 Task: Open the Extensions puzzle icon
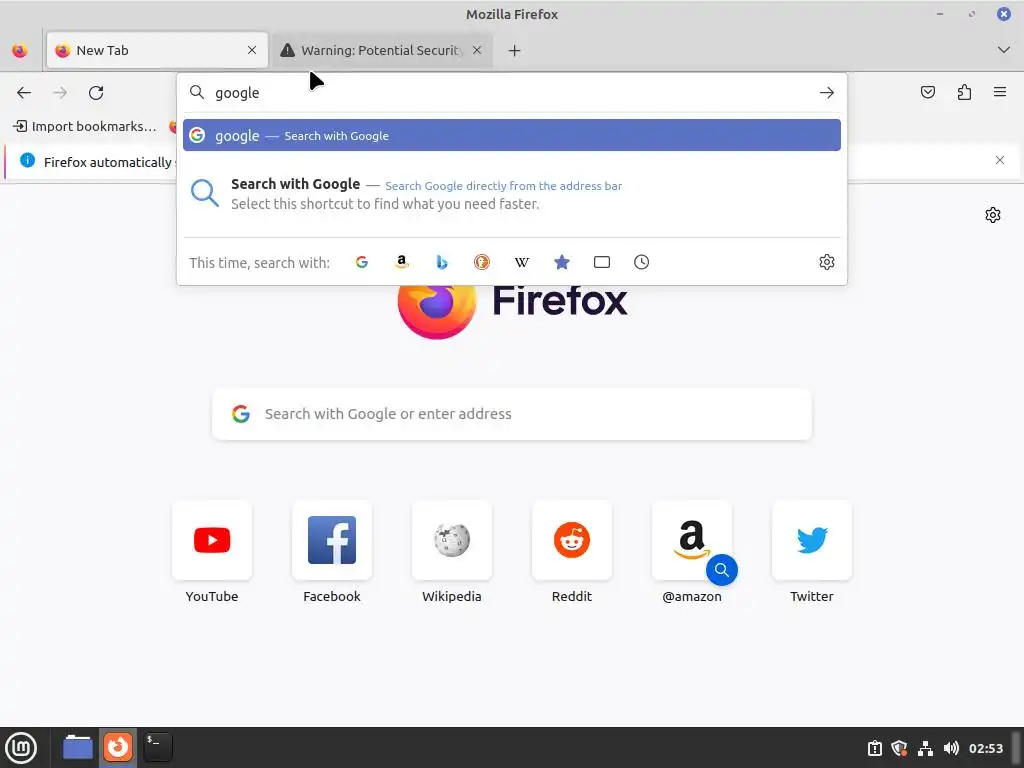coord(964,92)
